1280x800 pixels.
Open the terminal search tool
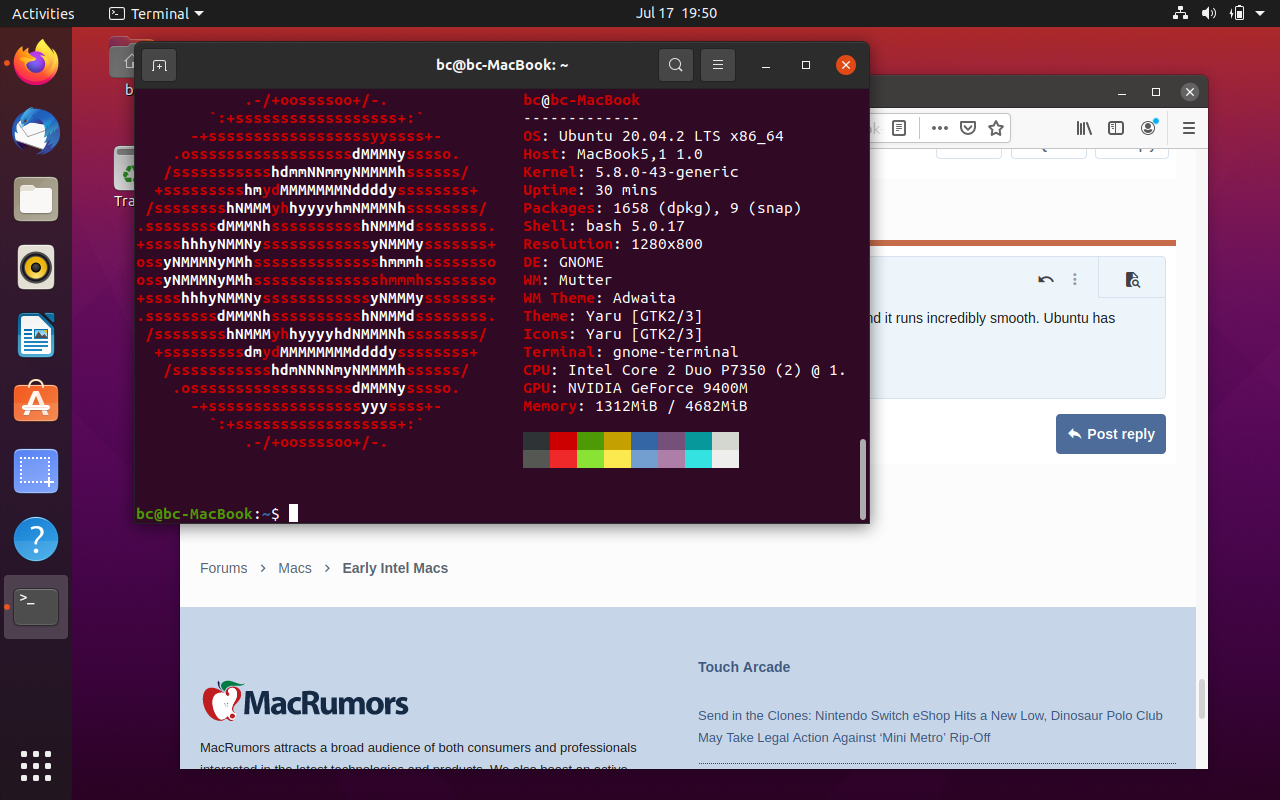coord(676,65)
